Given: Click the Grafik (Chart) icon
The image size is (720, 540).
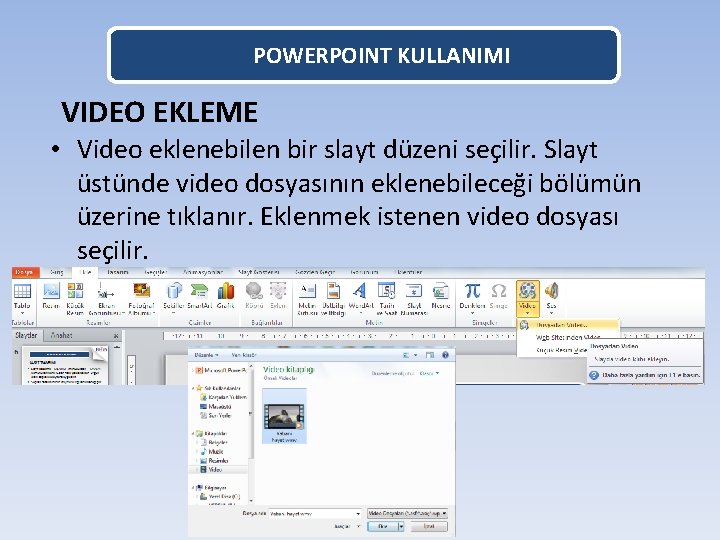Looking at the screenshot, I should pyautogui.click(x=225, y=291).
